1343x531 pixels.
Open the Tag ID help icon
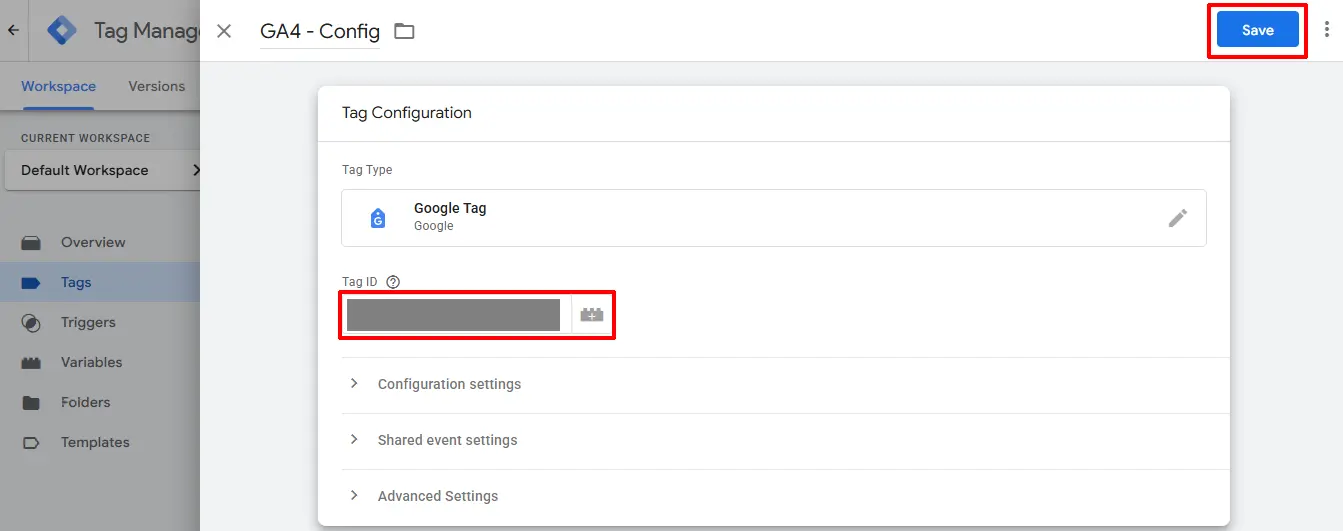click(393, 282)
